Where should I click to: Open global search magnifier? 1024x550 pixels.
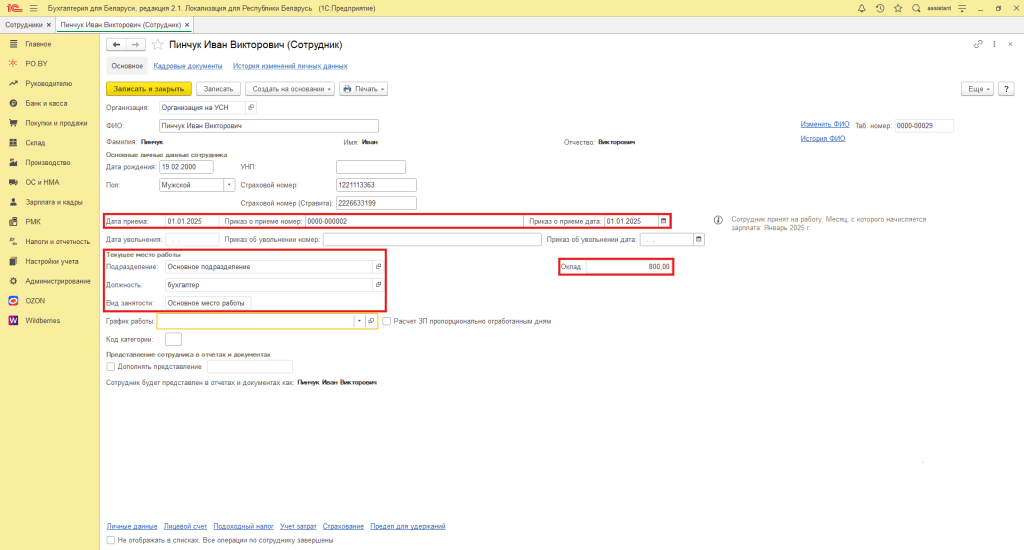tap(916, 8)
